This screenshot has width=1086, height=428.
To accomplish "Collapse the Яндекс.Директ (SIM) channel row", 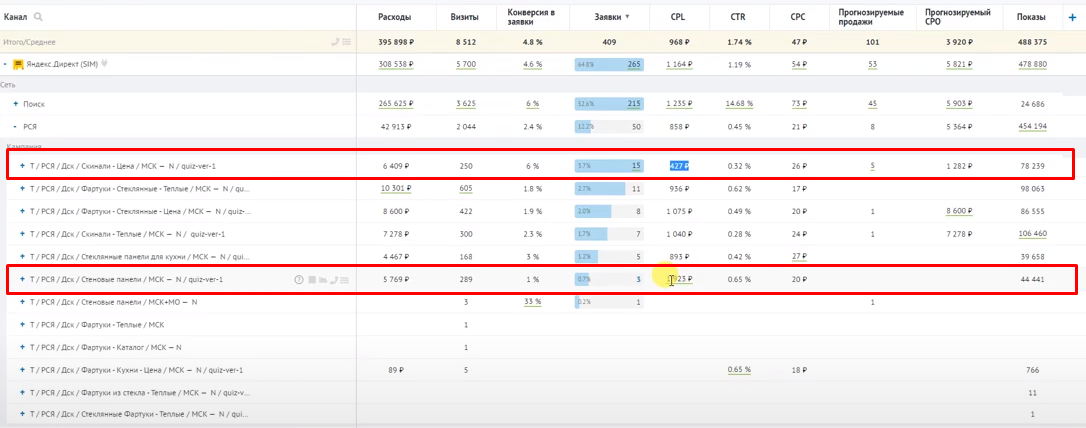I will coord(6,64).
